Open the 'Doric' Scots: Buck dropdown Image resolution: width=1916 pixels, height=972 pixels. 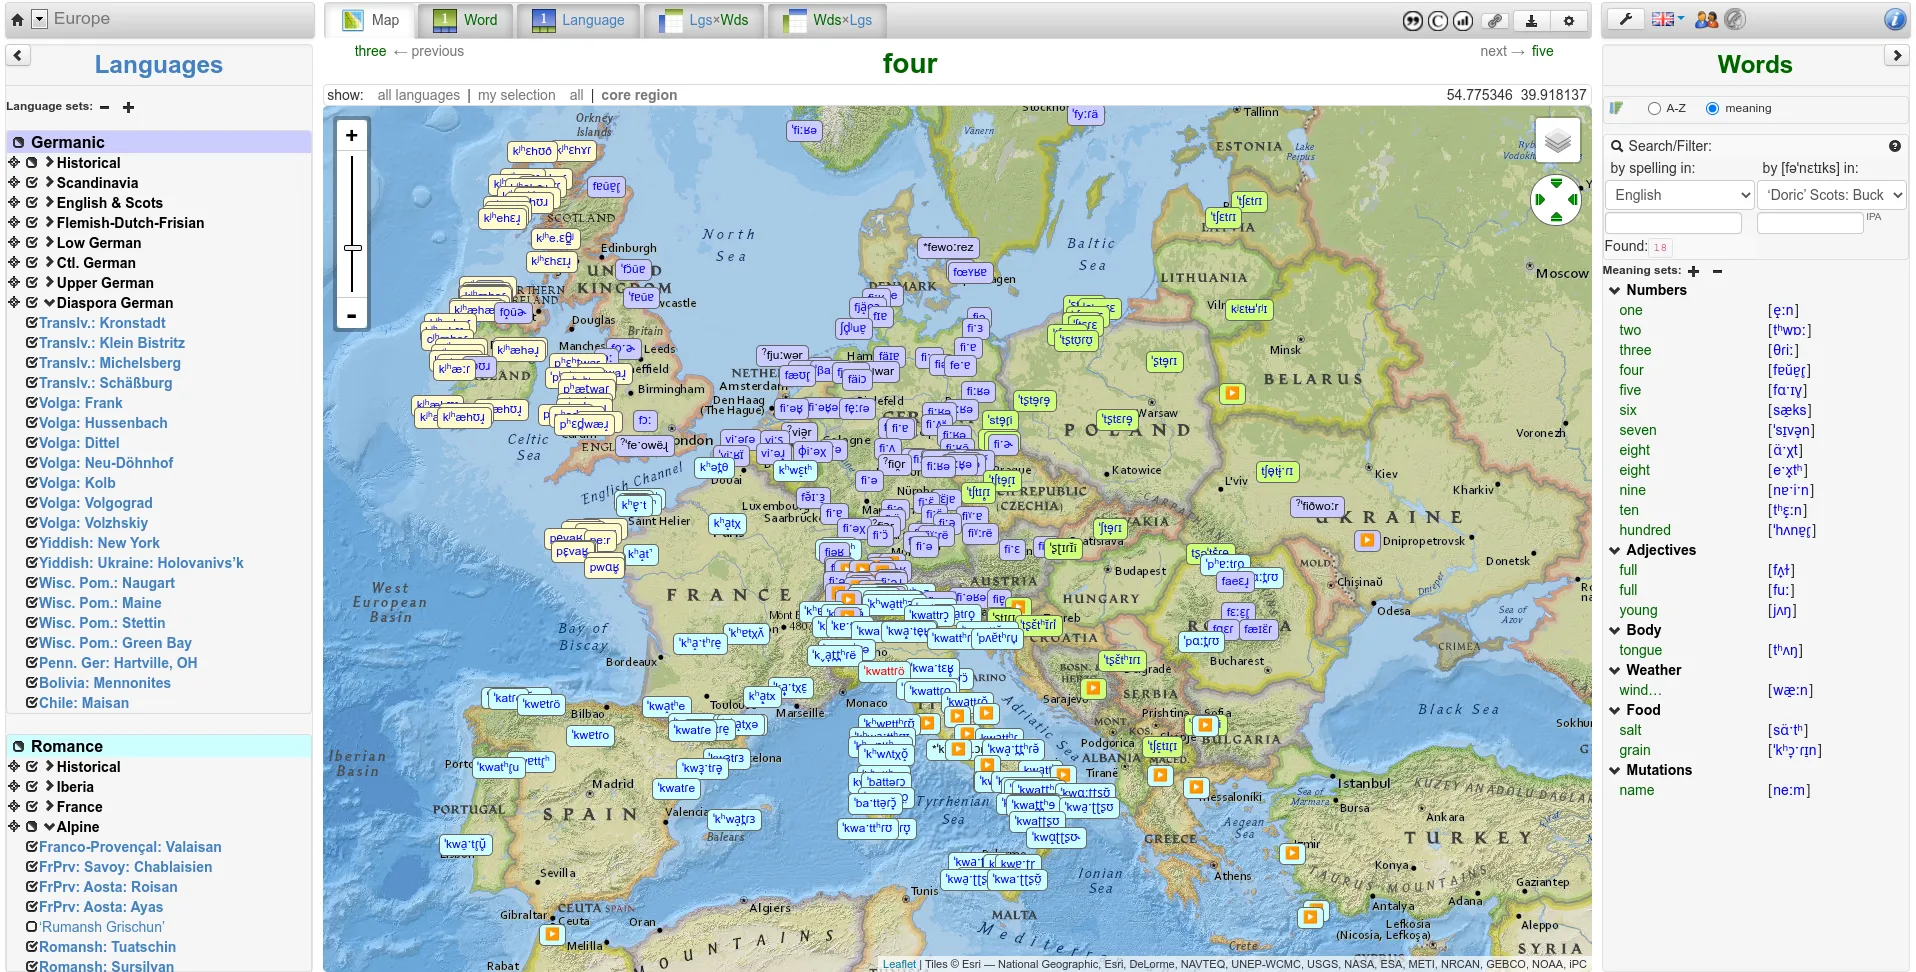[x=1831, y=195]
